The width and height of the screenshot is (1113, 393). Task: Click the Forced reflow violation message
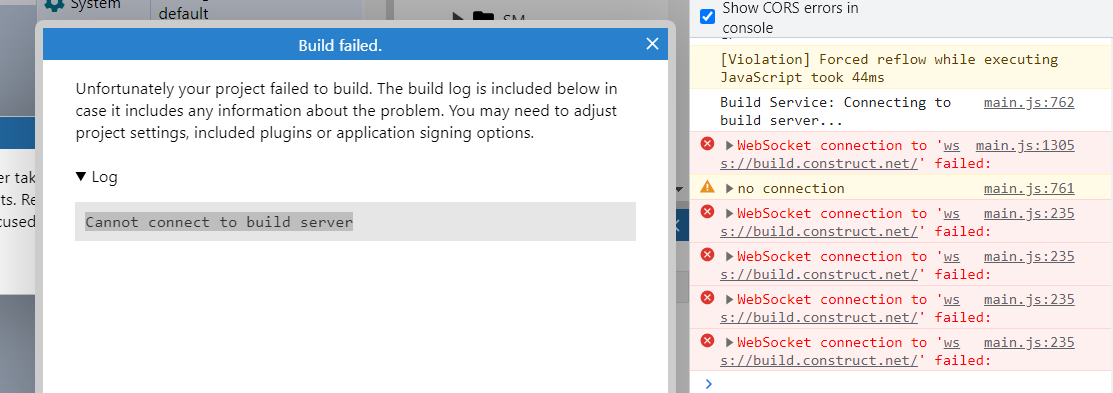coord(889,69)
